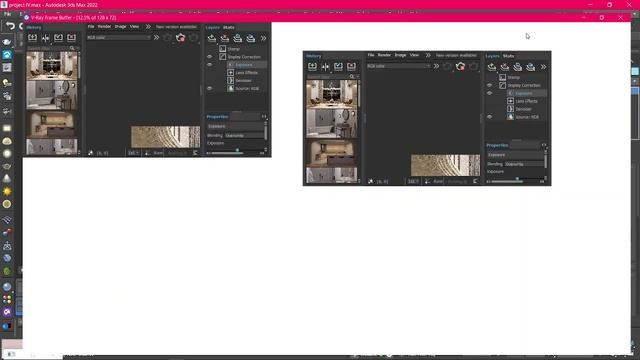Screen dimensions: 640x360
Task: Click Save to history icon in right VFB copy
Action: (x=312, y=66)
